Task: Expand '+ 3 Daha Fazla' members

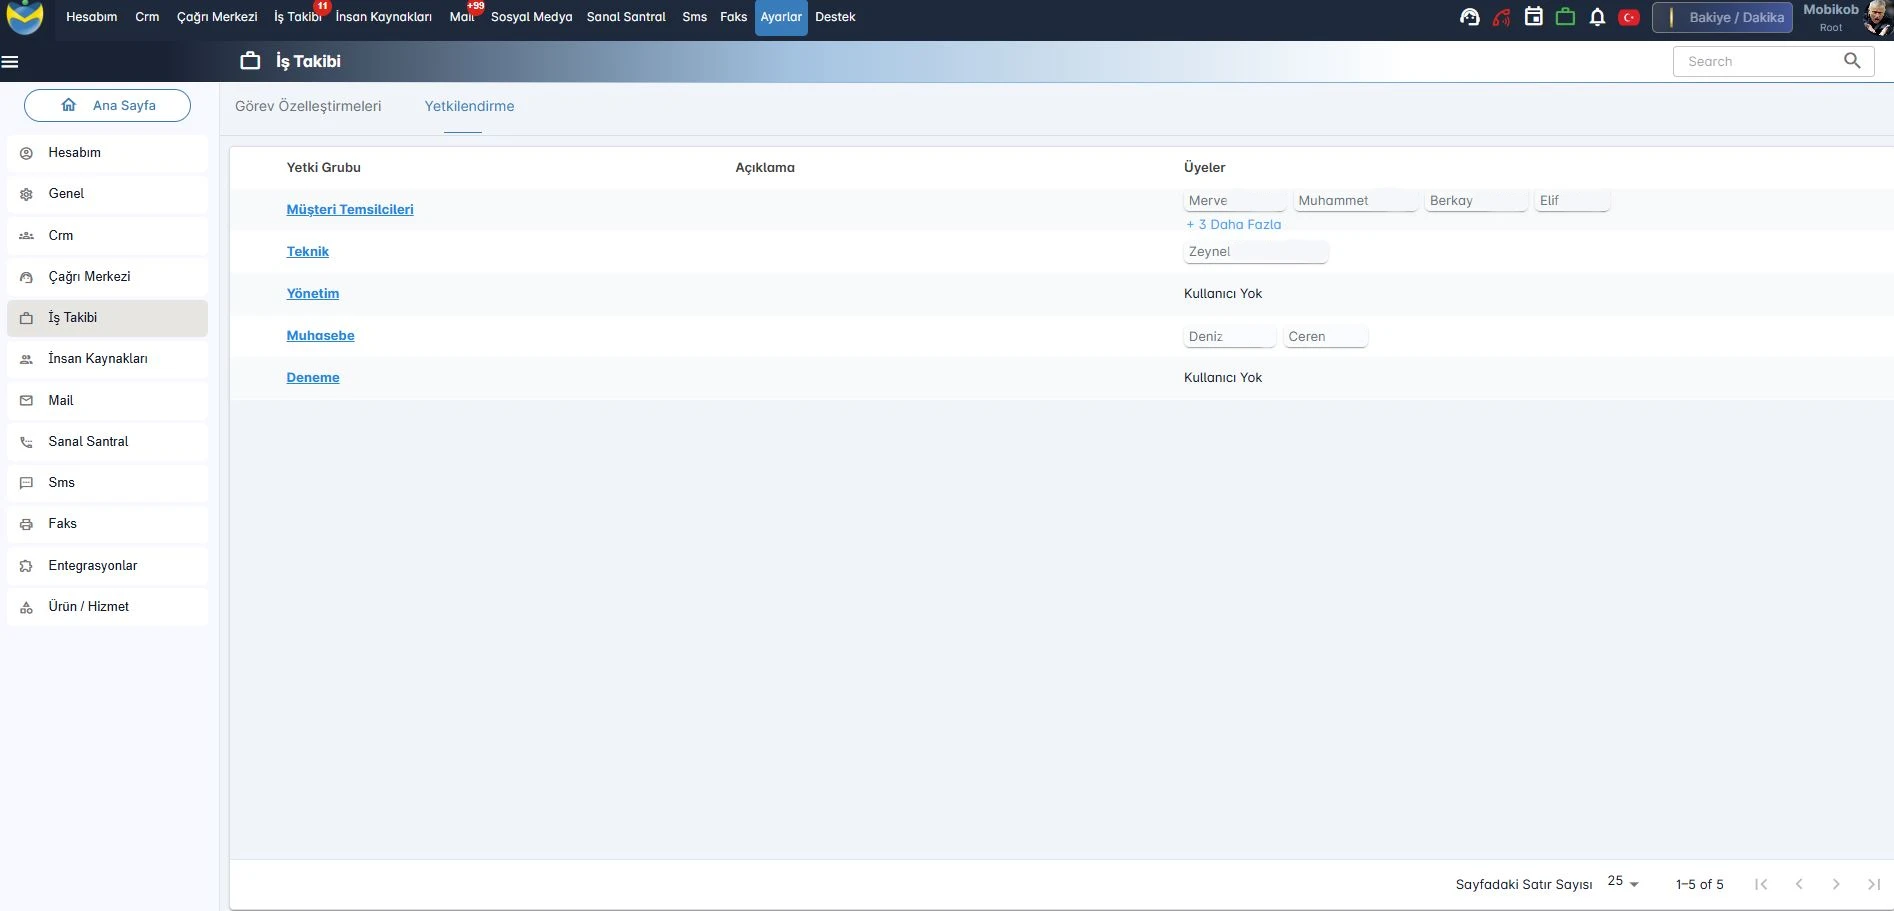Action: [x=1233, y=225]
